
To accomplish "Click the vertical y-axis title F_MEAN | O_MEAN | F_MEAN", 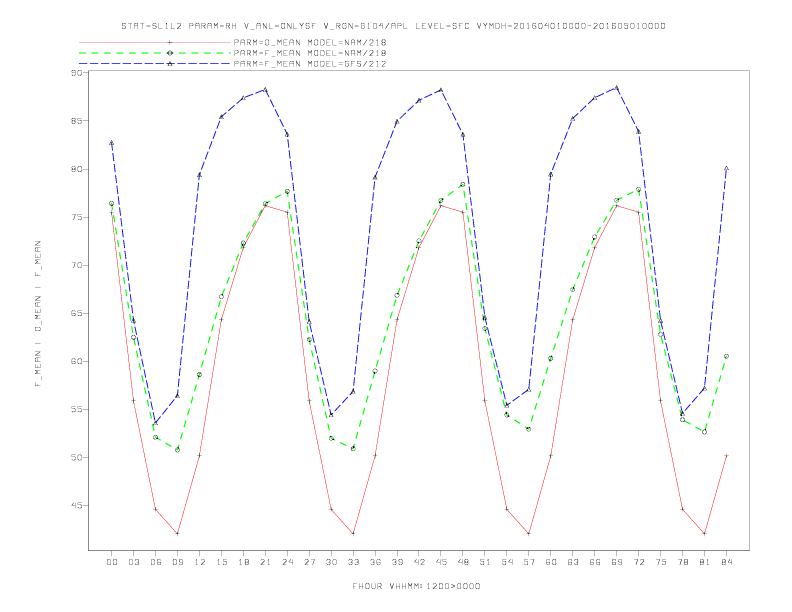I will pos(38,314).
